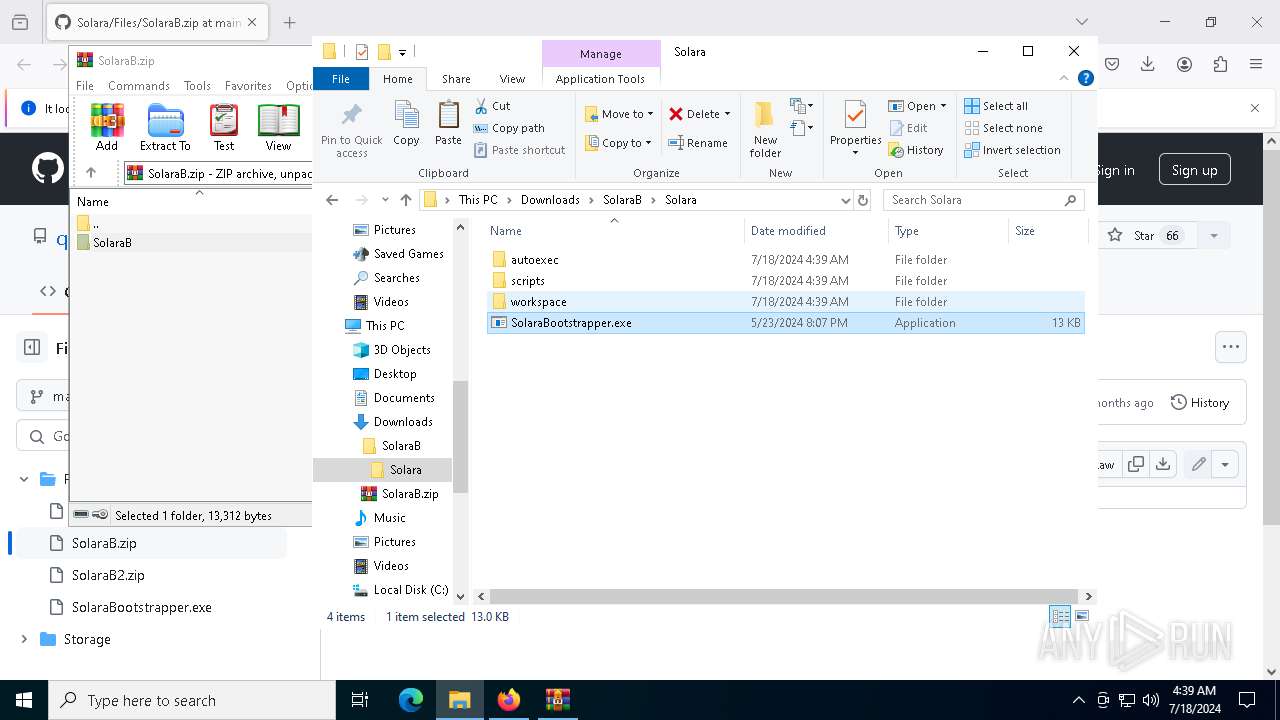Create a New folder from ribbon
Image resolution: width=1280 pixels, height=720 pixels.
pyautogui.click(x=765, y=129)
